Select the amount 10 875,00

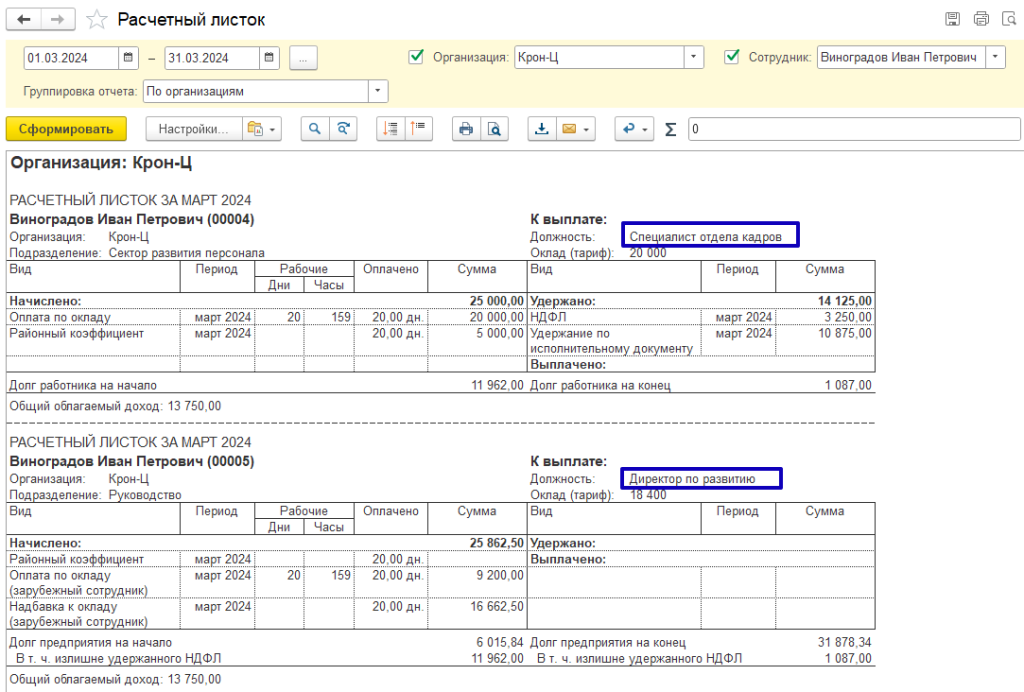[x=845, y=334]
